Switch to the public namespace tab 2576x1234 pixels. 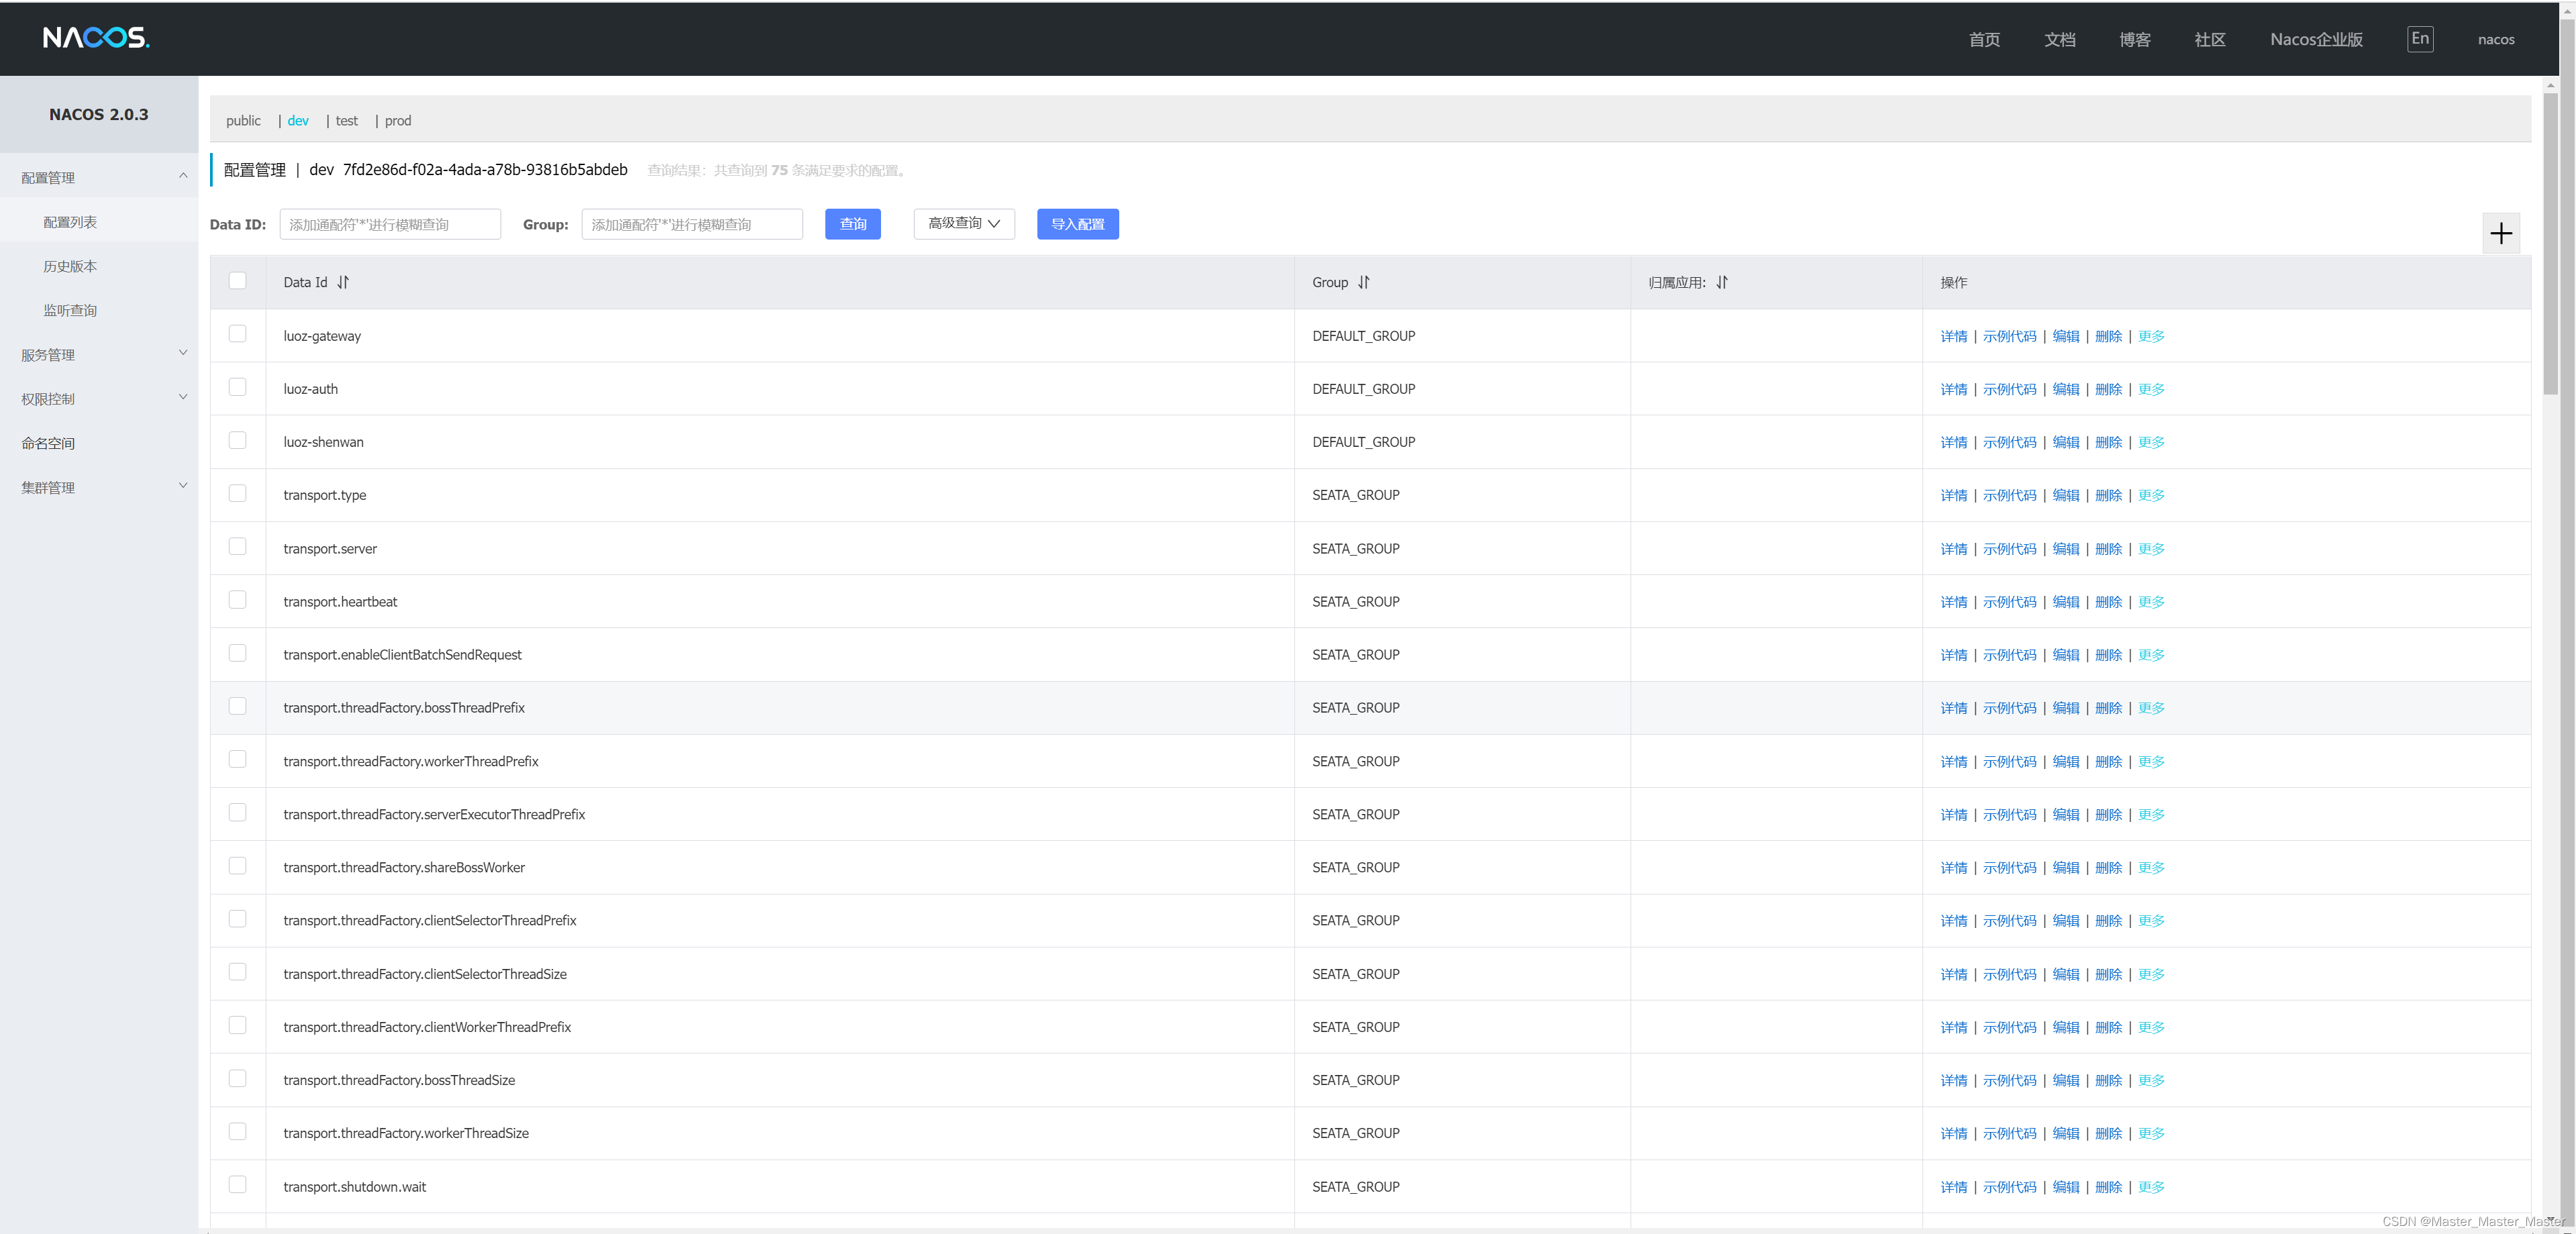pos(243,121)
